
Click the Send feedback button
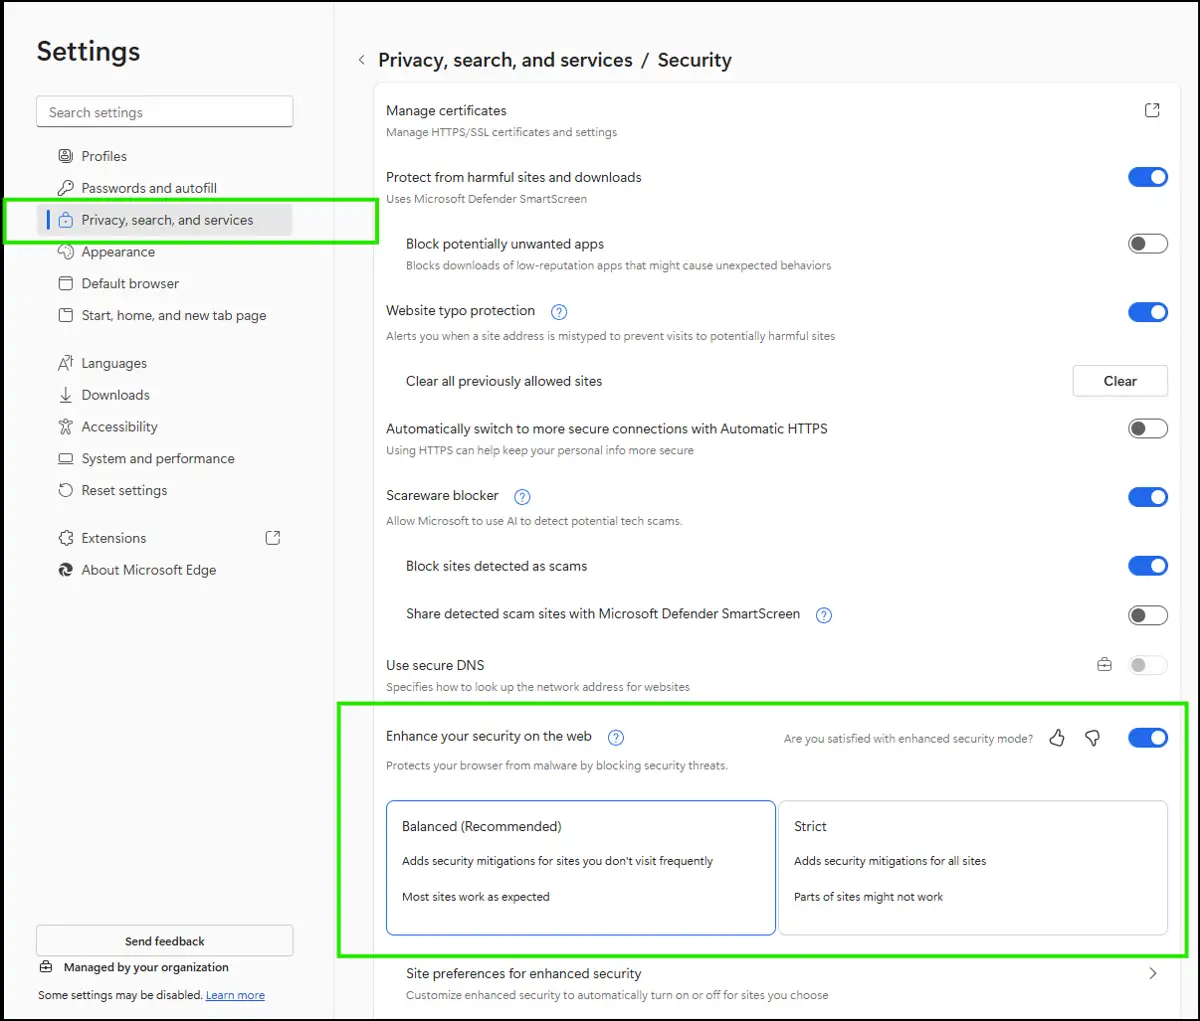[165, 941]
